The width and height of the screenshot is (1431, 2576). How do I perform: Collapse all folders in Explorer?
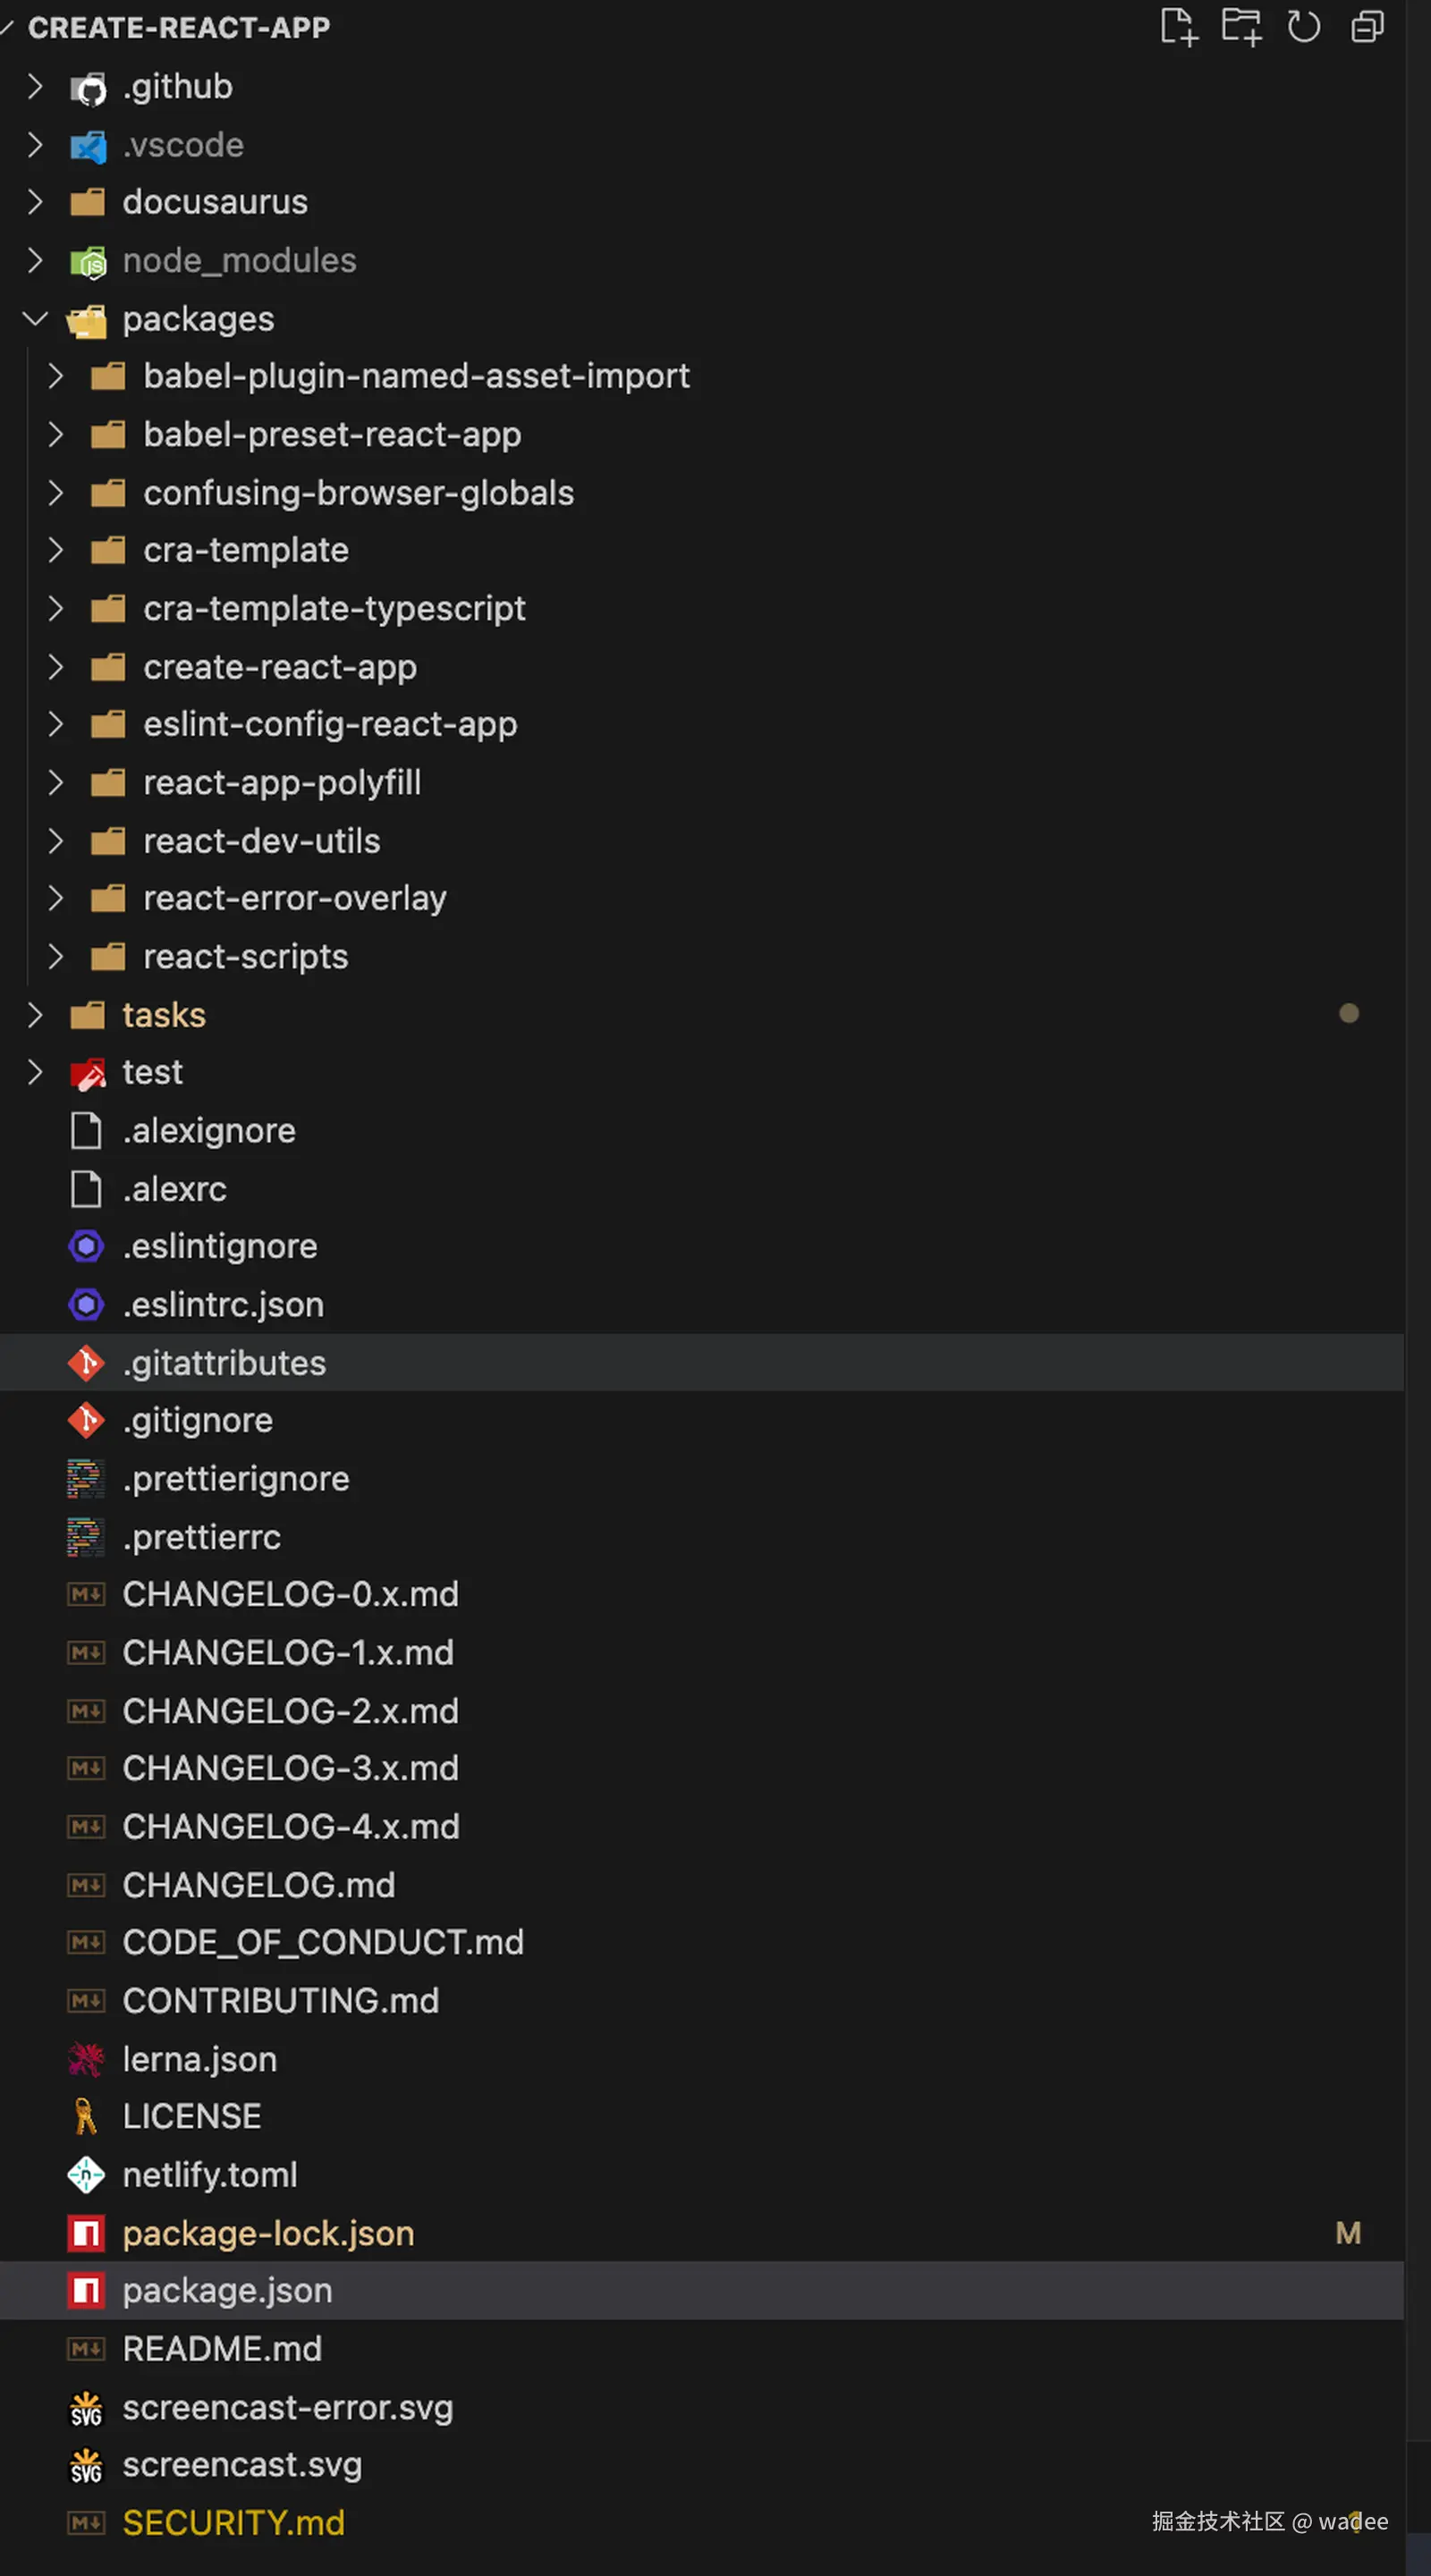(x=1367, y=27)
